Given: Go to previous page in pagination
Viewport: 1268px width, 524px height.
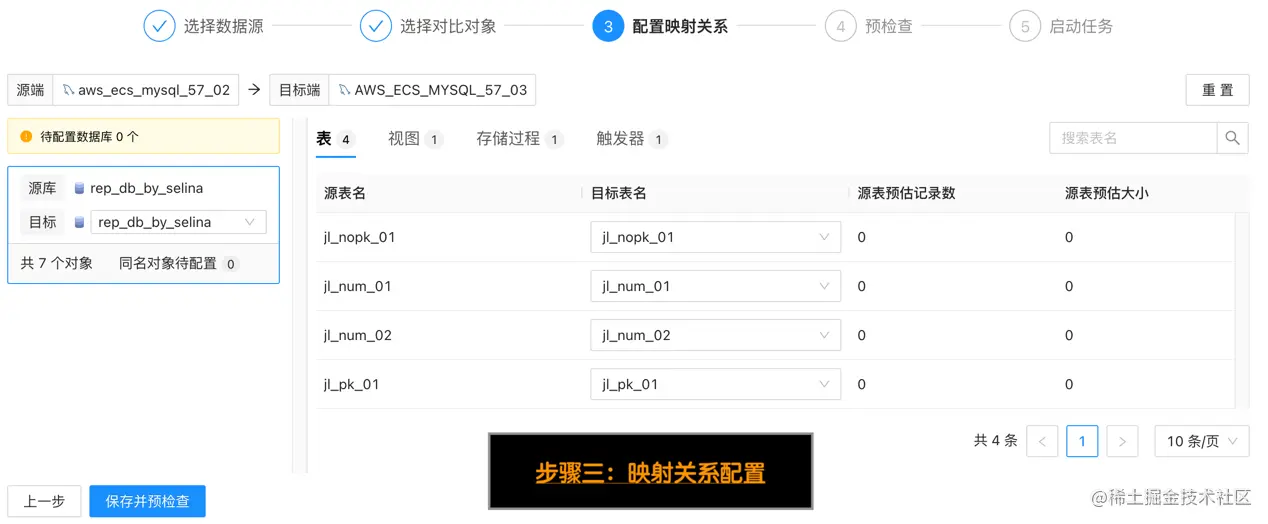Looking at the screenshot, I should tap(1042, 441).
